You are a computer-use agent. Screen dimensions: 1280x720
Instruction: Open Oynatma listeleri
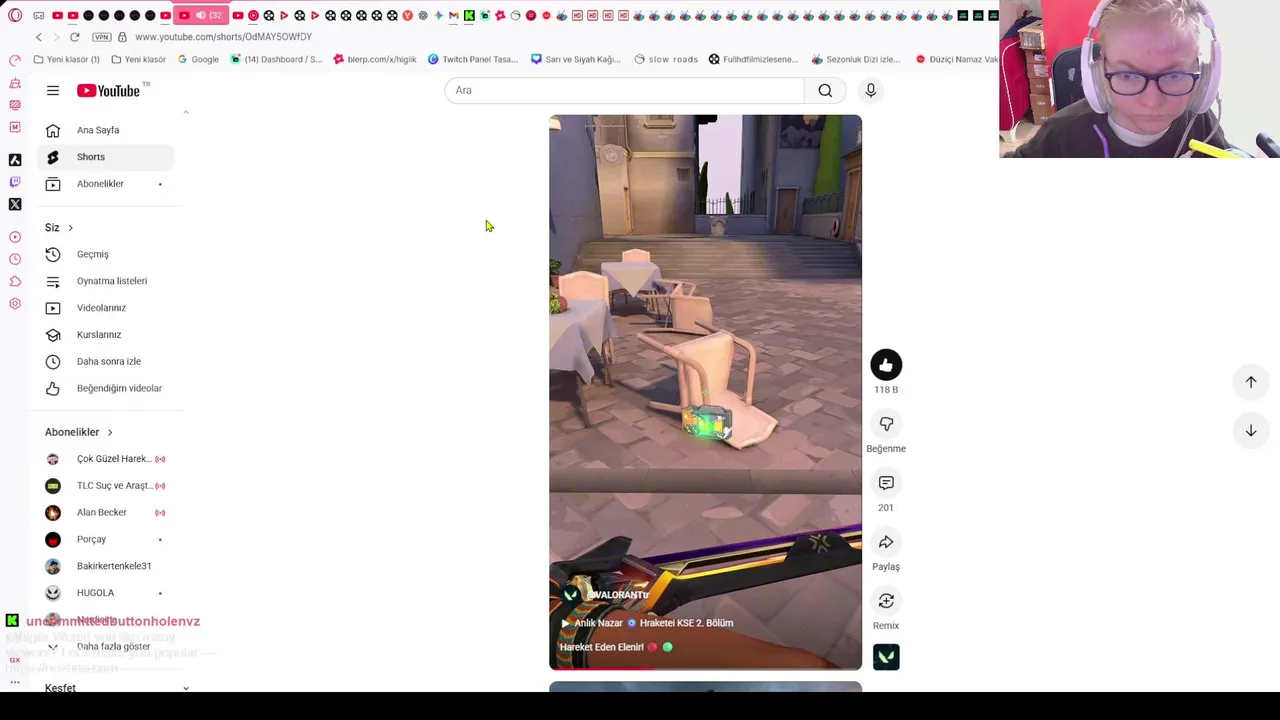point(105,281)
